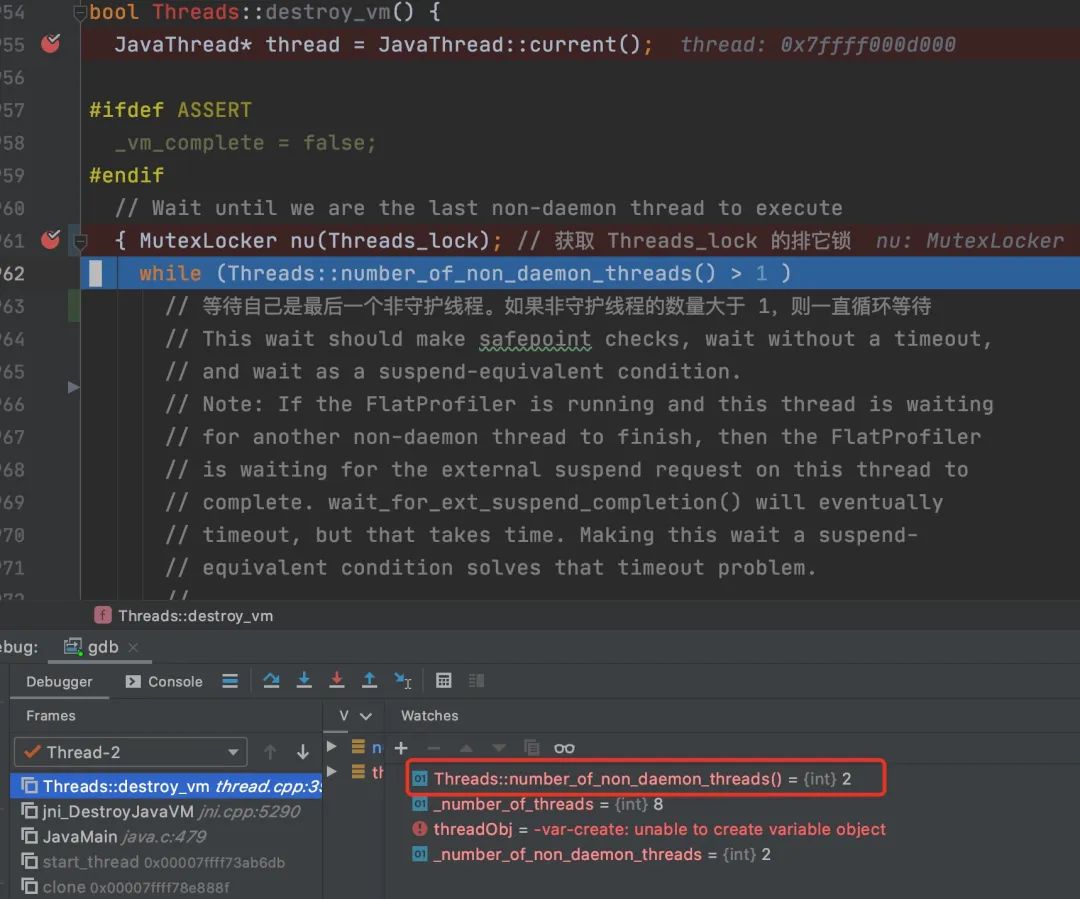
Task: Select the Threads::number_of_non_daemon_threads() watch
Action: 642,778
